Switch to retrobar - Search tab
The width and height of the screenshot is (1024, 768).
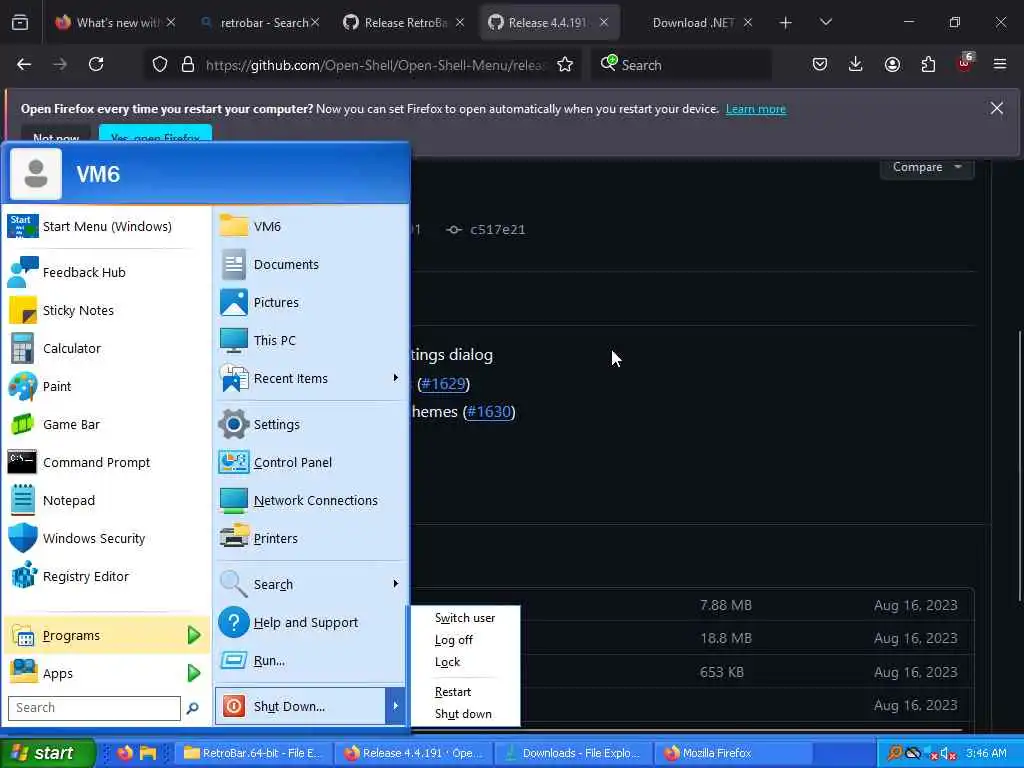261,23
